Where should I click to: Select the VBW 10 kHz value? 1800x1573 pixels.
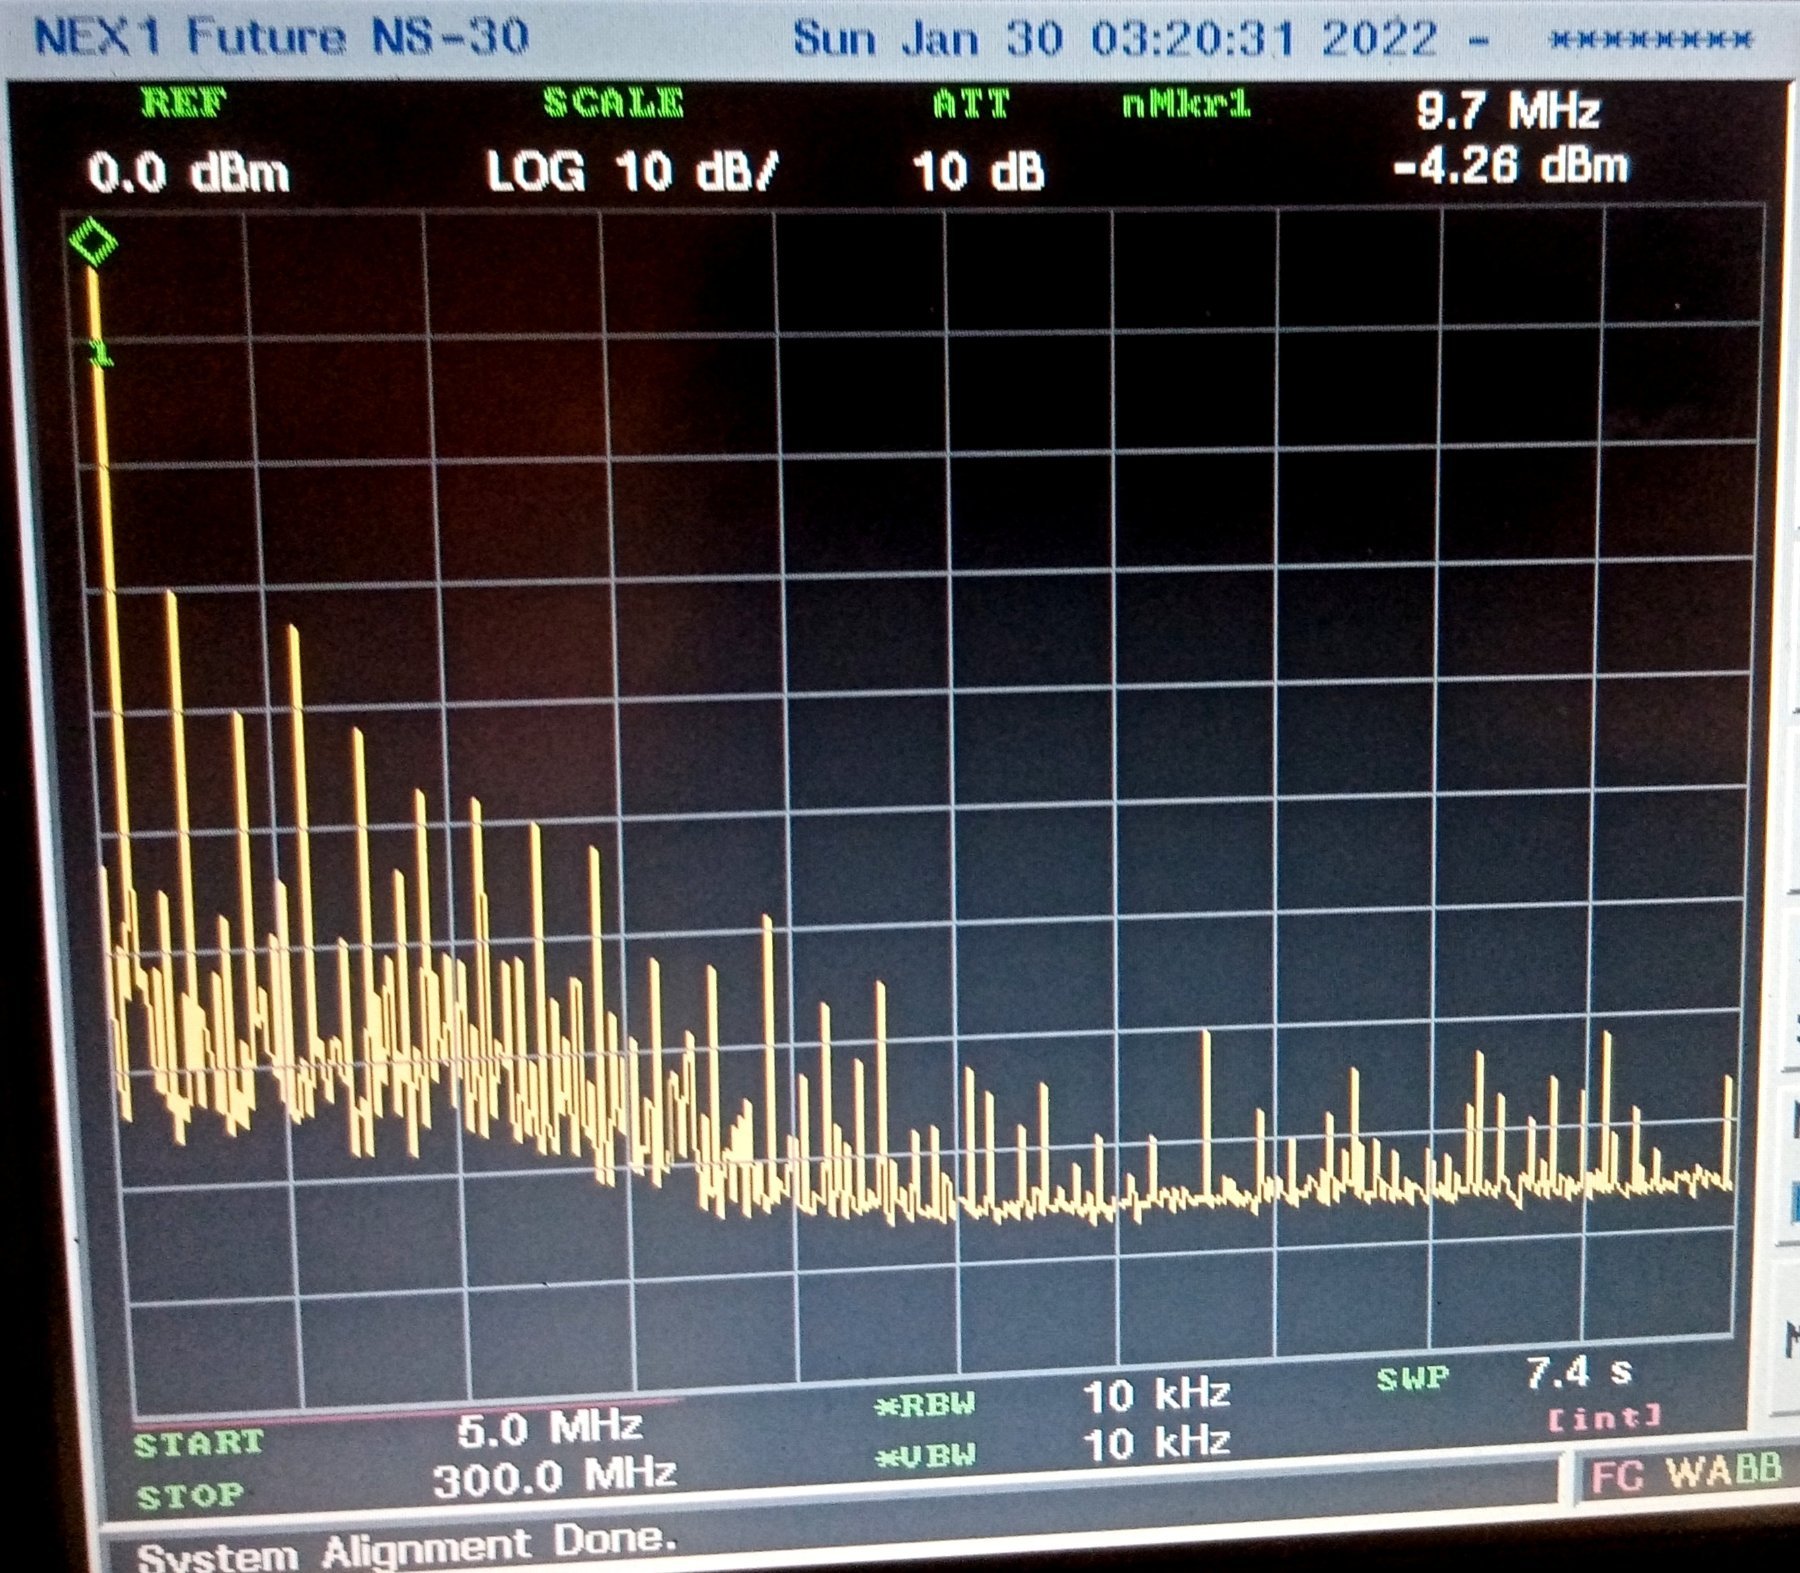1157,1444
